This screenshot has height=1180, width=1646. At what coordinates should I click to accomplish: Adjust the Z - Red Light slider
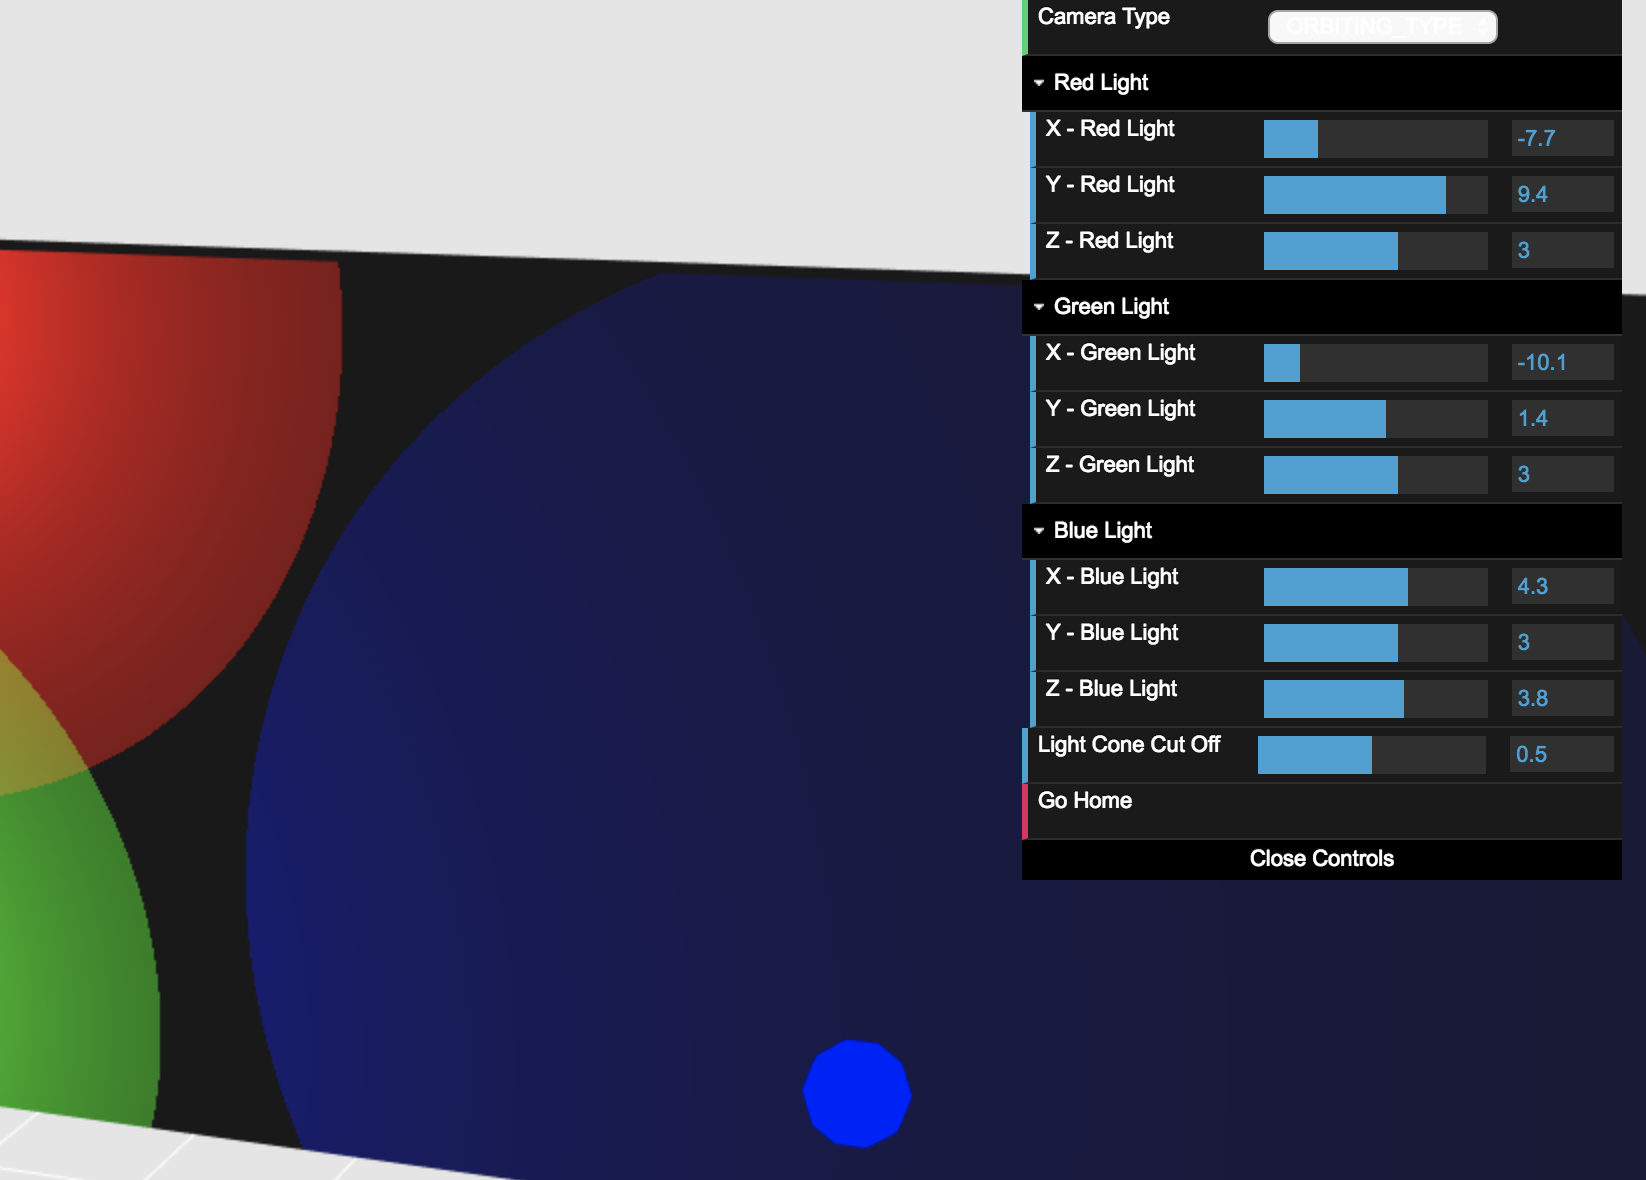[1376, 251]
